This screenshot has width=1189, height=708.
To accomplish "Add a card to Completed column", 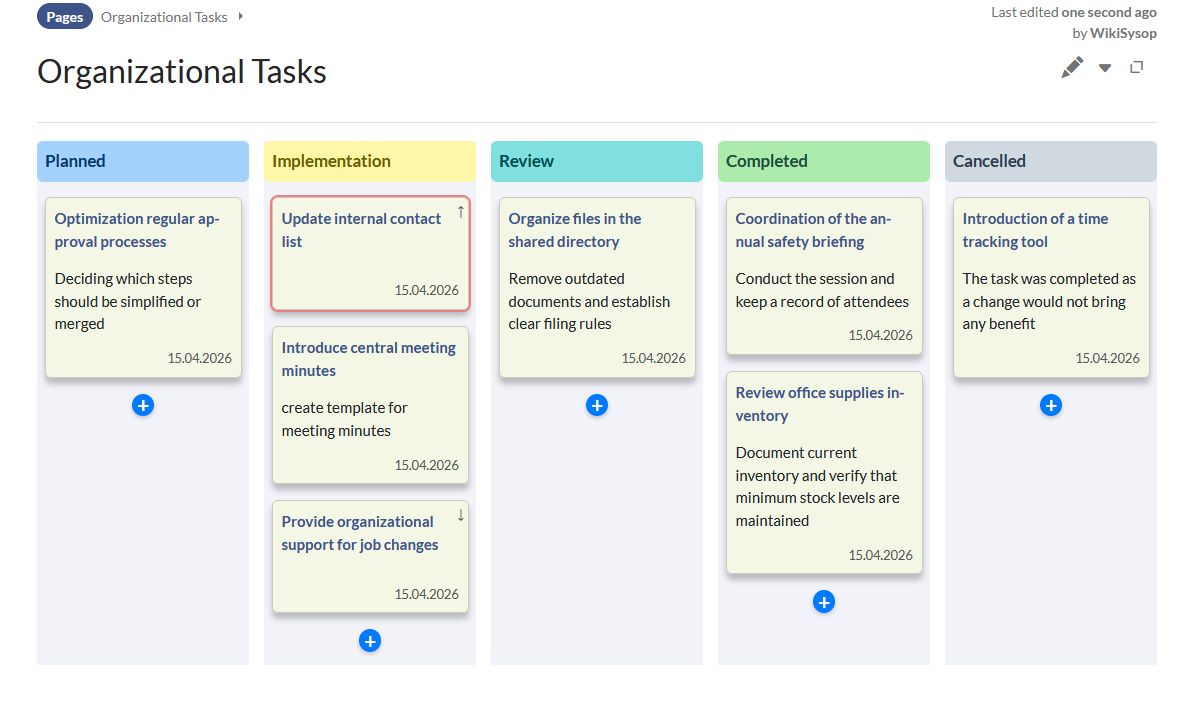I will pos(824,602).
